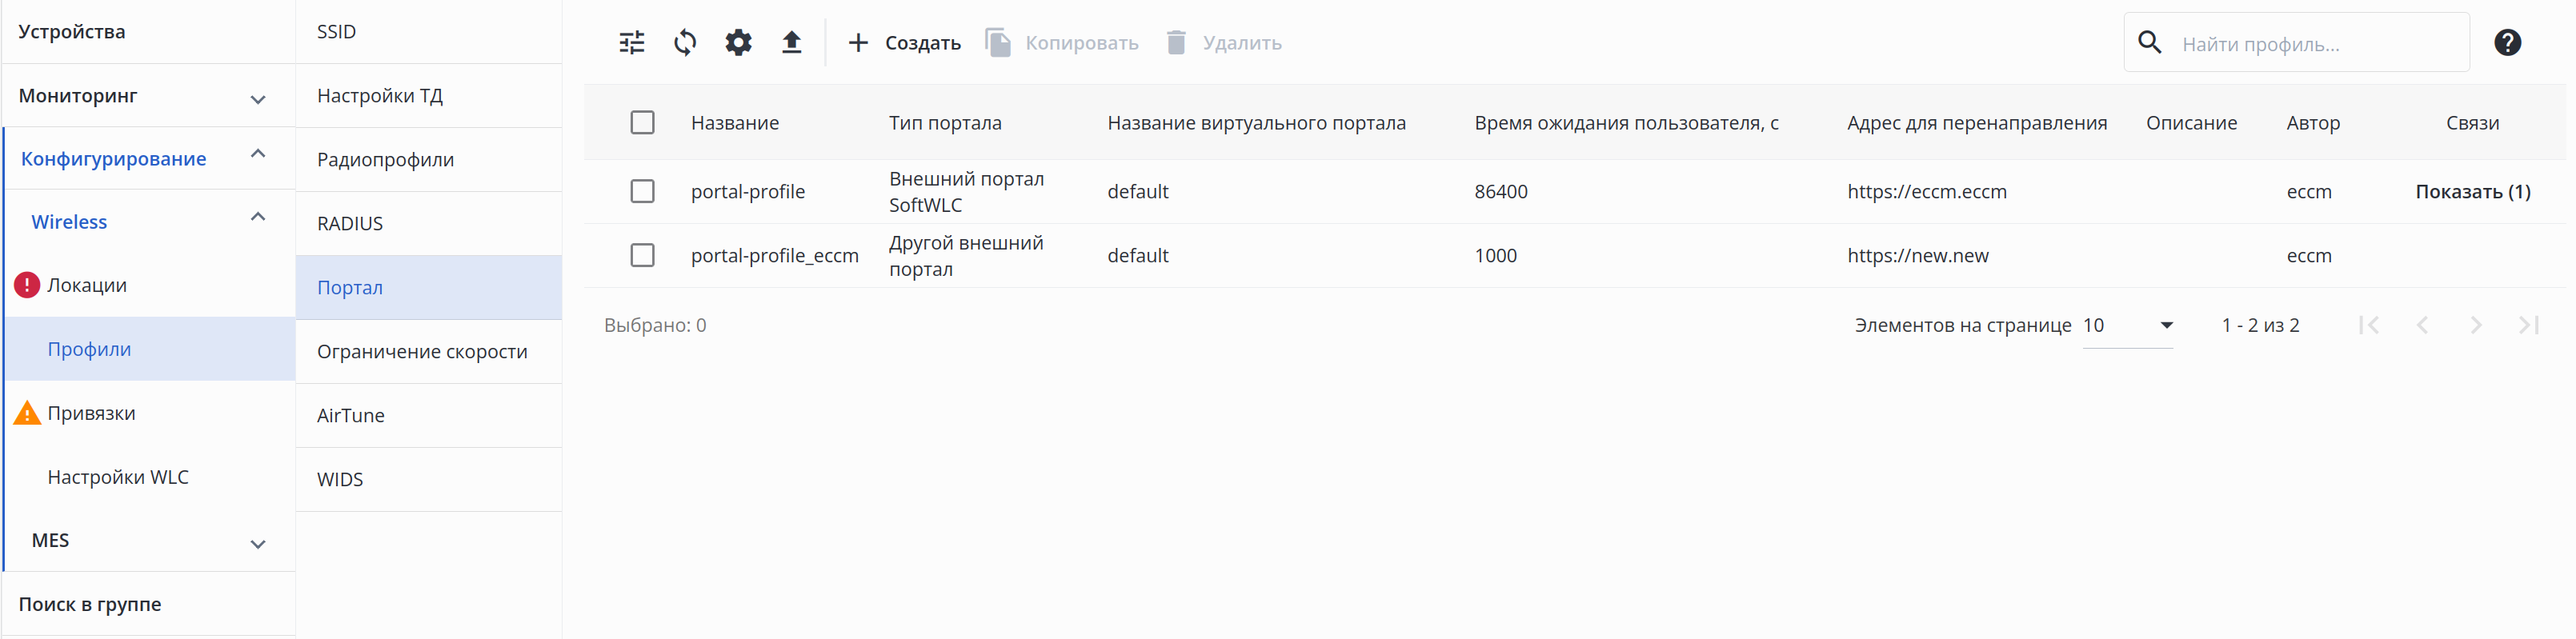Screen dimensions: 2576x639
Task: Click Показать (1) link for portal-profile
Action: tap(2472, 191)
